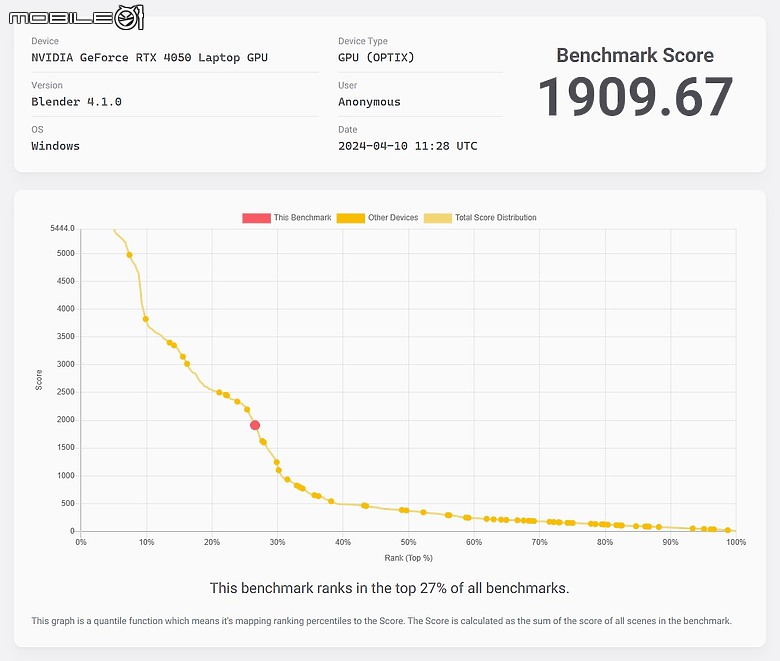Click the 100% x-axis label
This screenshot has width=780, height=661.
pyautogui.click(x=736, y=542)
